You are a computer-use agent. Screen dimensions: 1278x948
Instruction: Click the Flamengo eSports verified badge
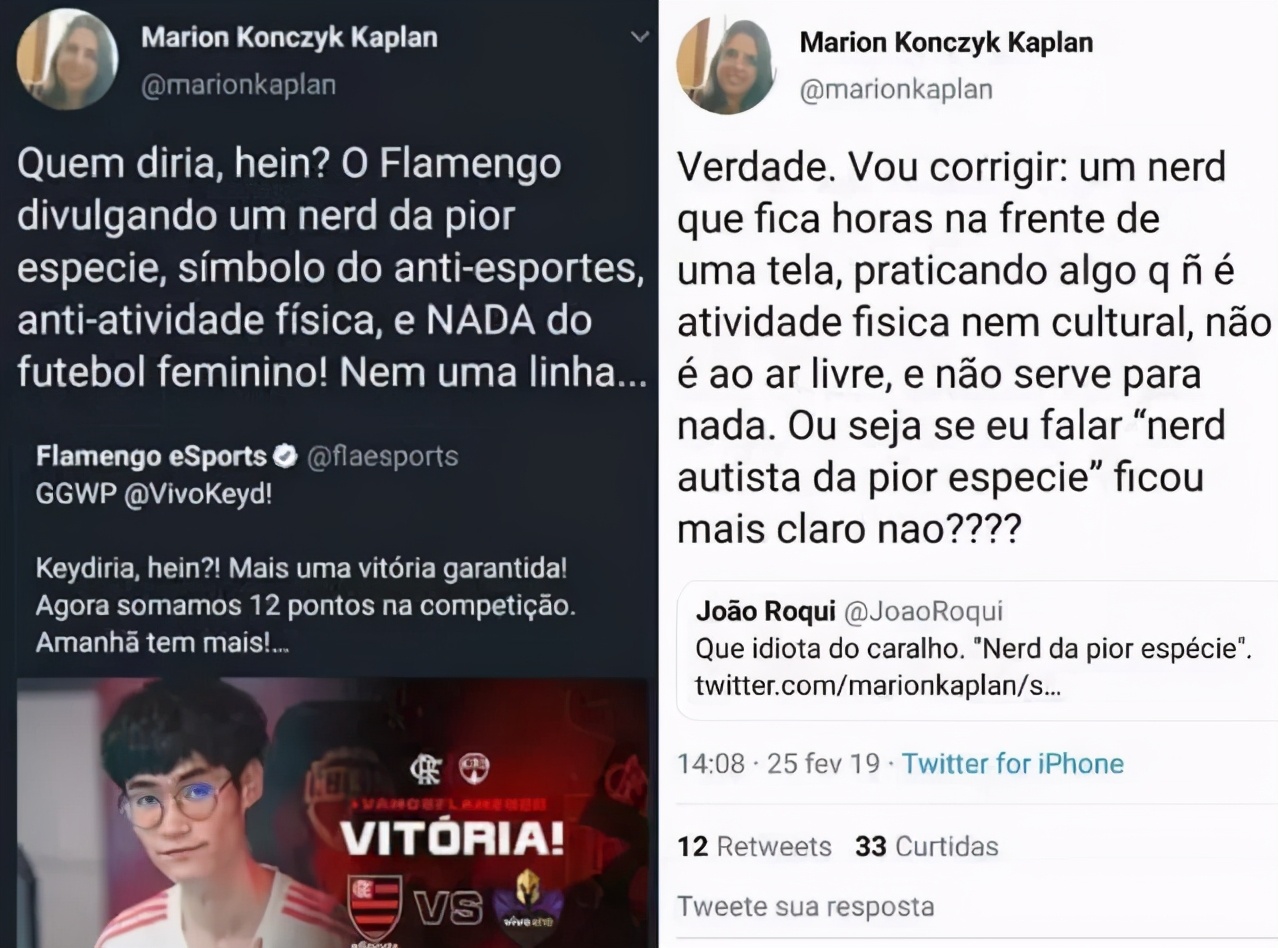click(x=285, y=457)
